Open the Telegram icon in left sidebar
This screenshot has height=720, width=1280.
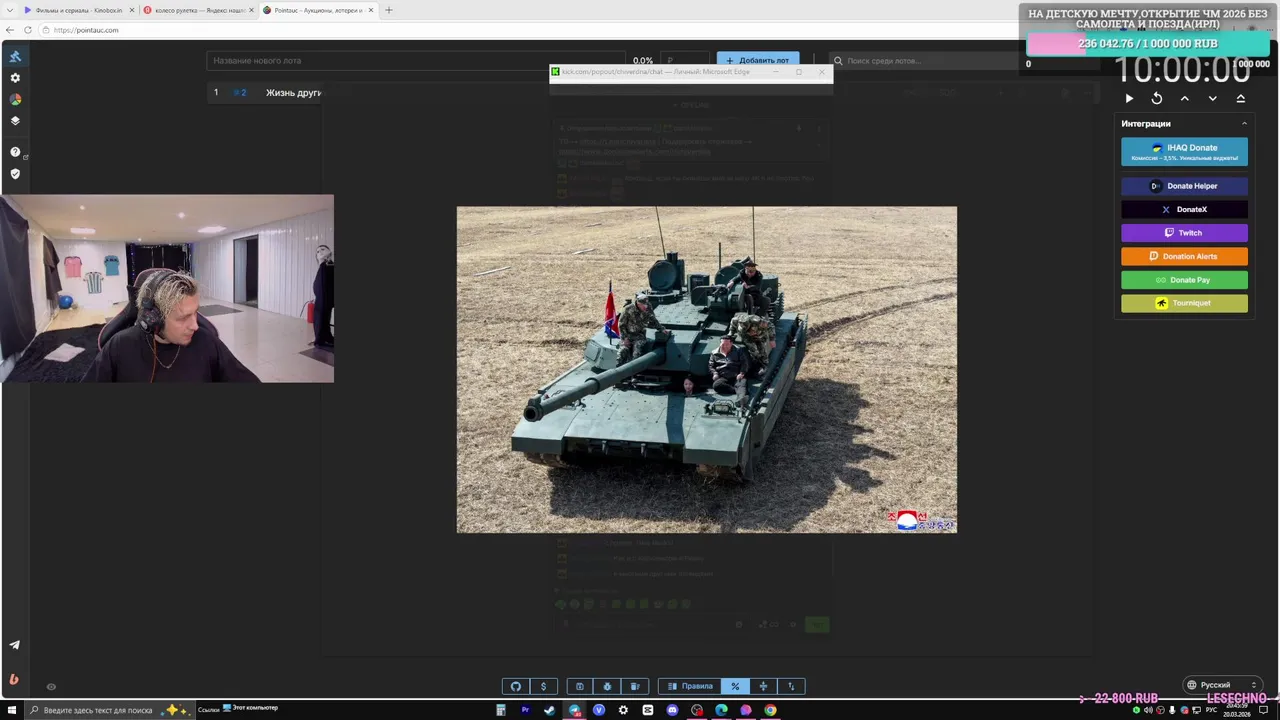click(14, 645)
